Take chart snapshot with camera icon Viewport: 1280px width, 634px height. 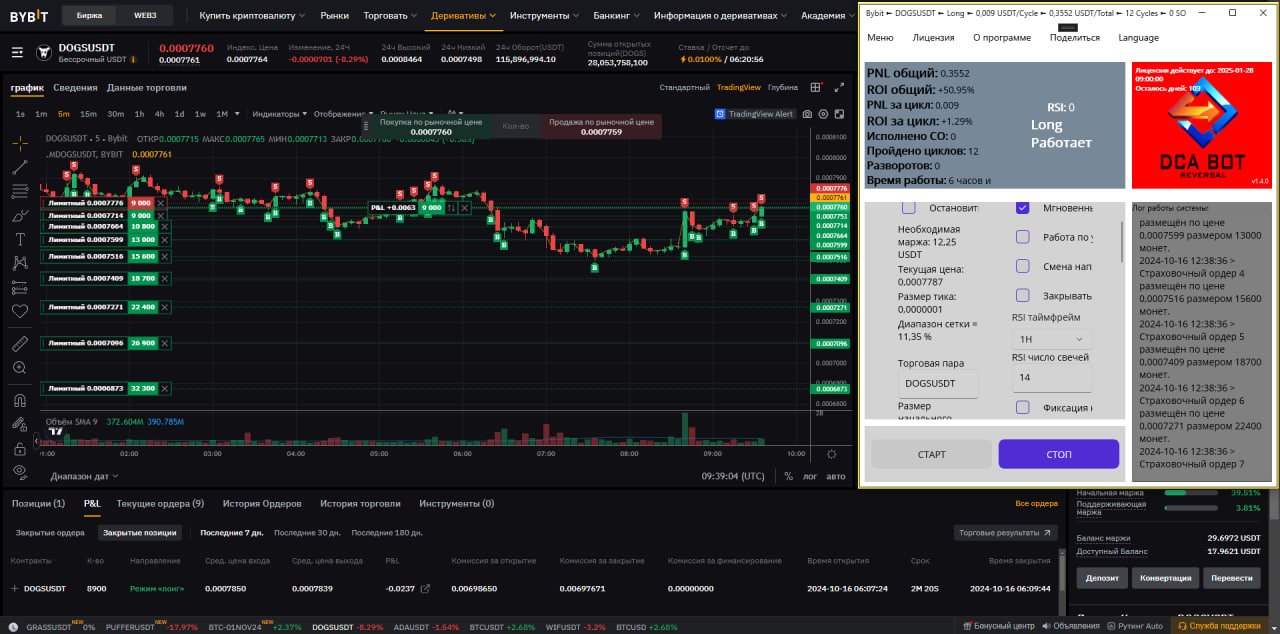808,114
